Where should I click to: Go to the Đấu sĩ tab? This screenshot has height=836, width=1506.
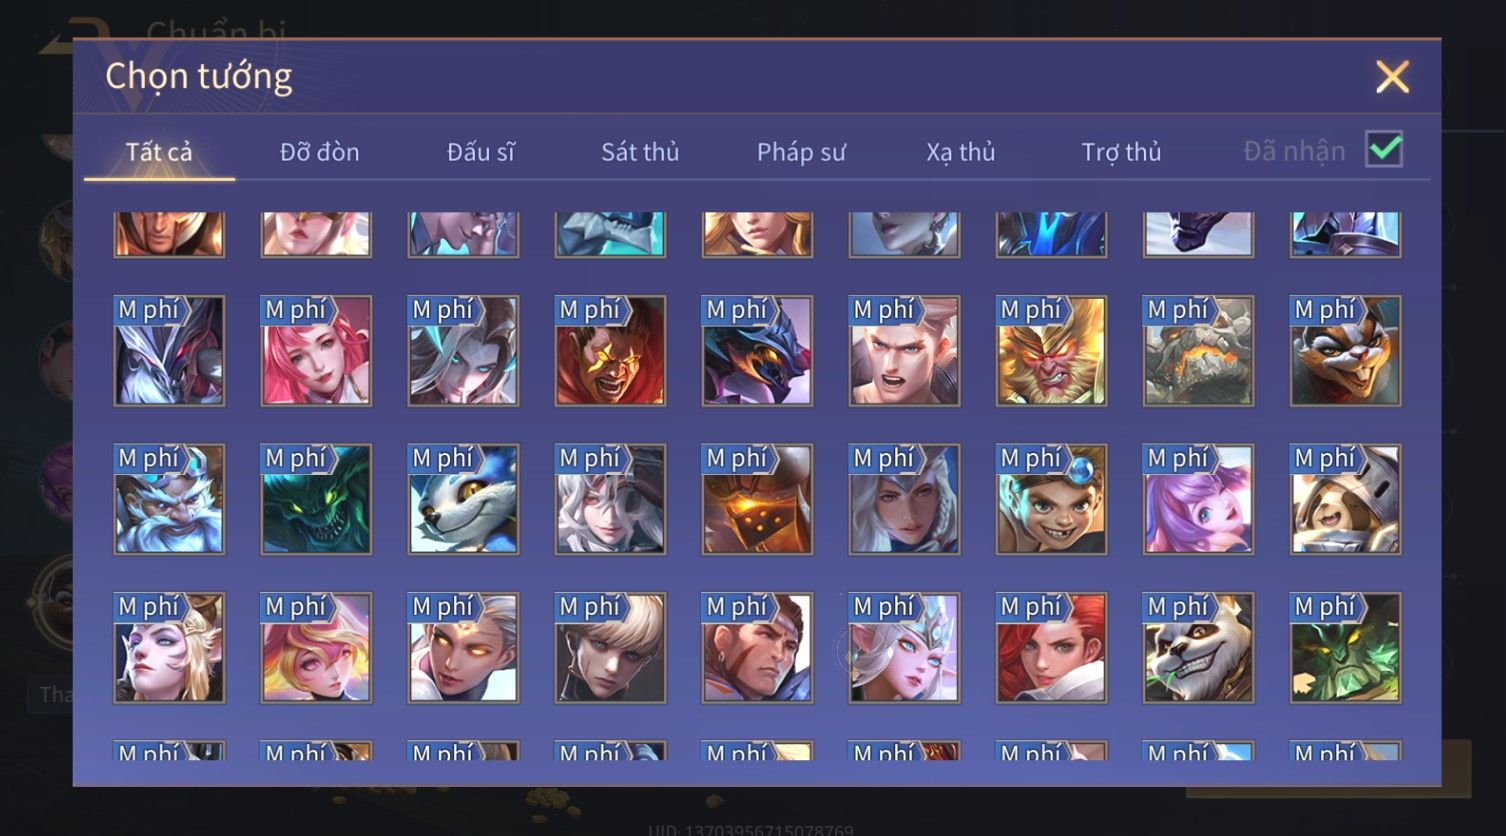click(480, 152)
